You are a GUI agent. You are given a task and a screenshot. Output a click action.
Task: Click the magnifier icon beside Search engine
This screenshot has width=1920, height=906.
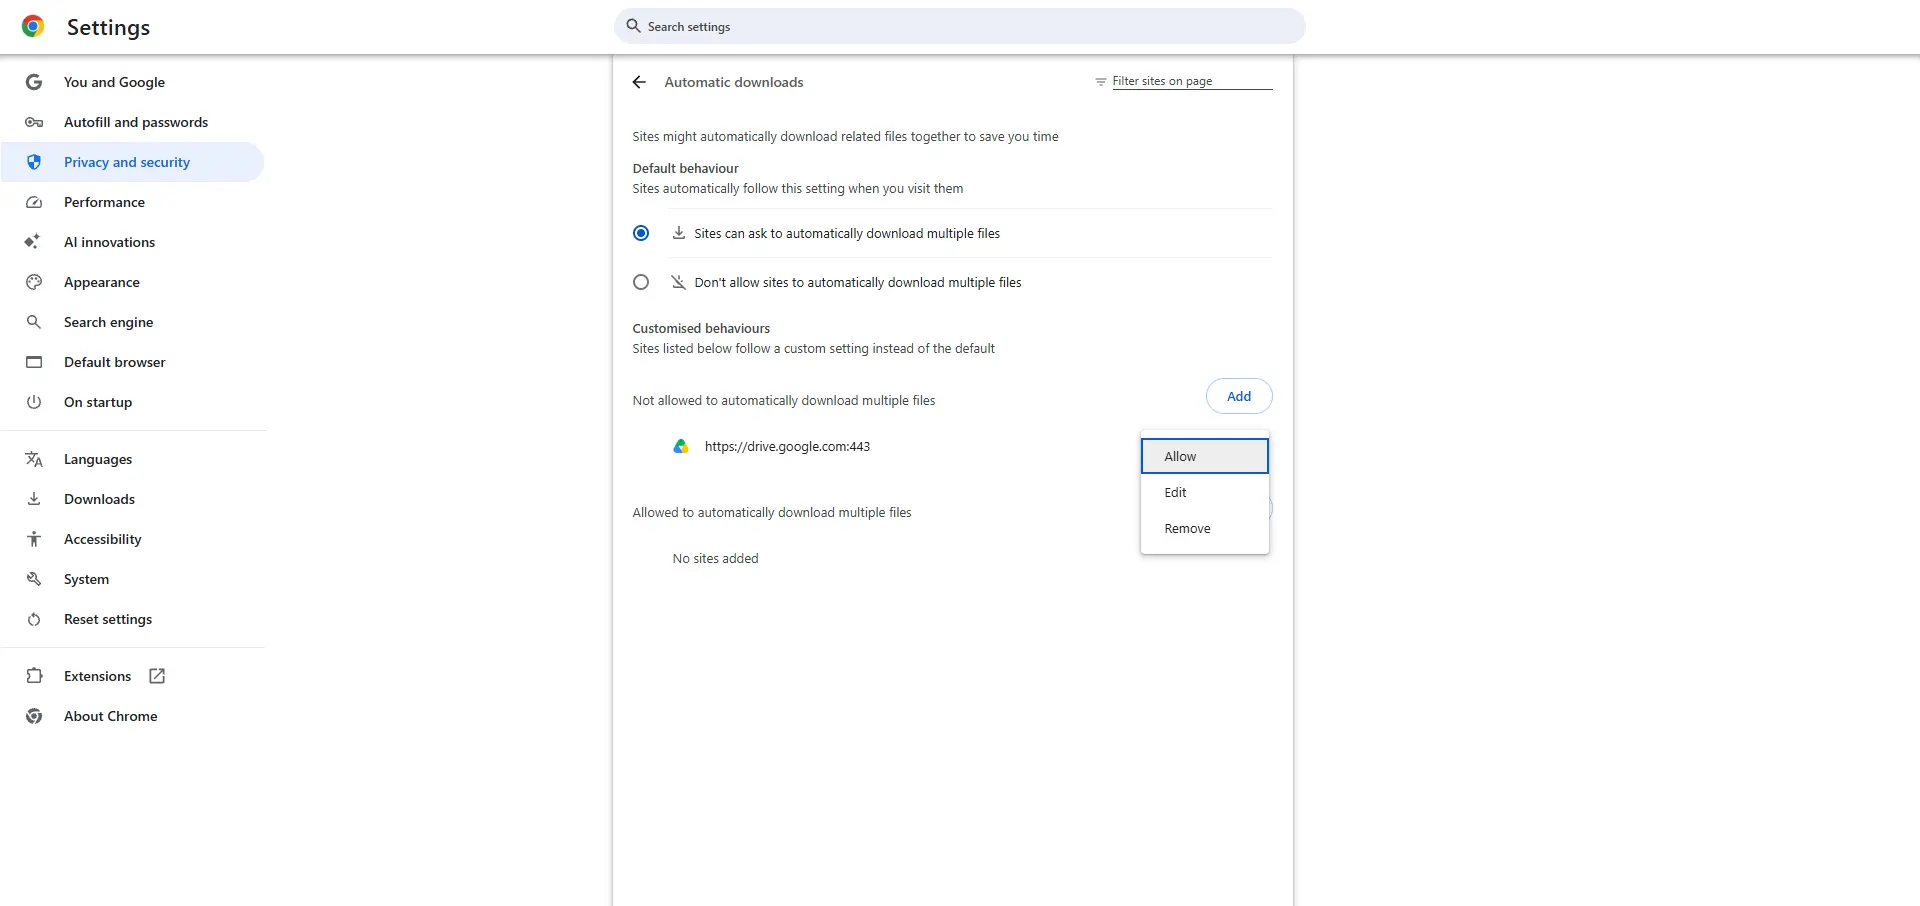34,322
